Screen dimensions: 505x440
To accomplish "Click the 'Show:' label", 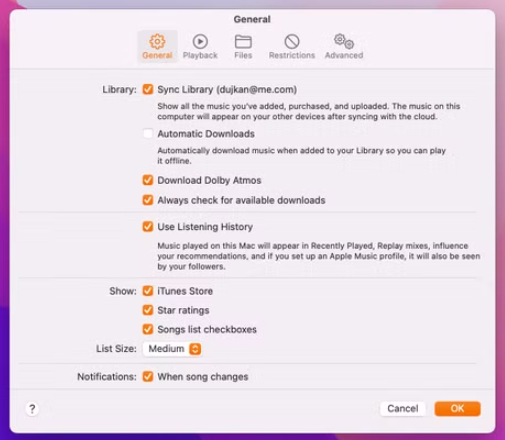I will pos(123,291).
